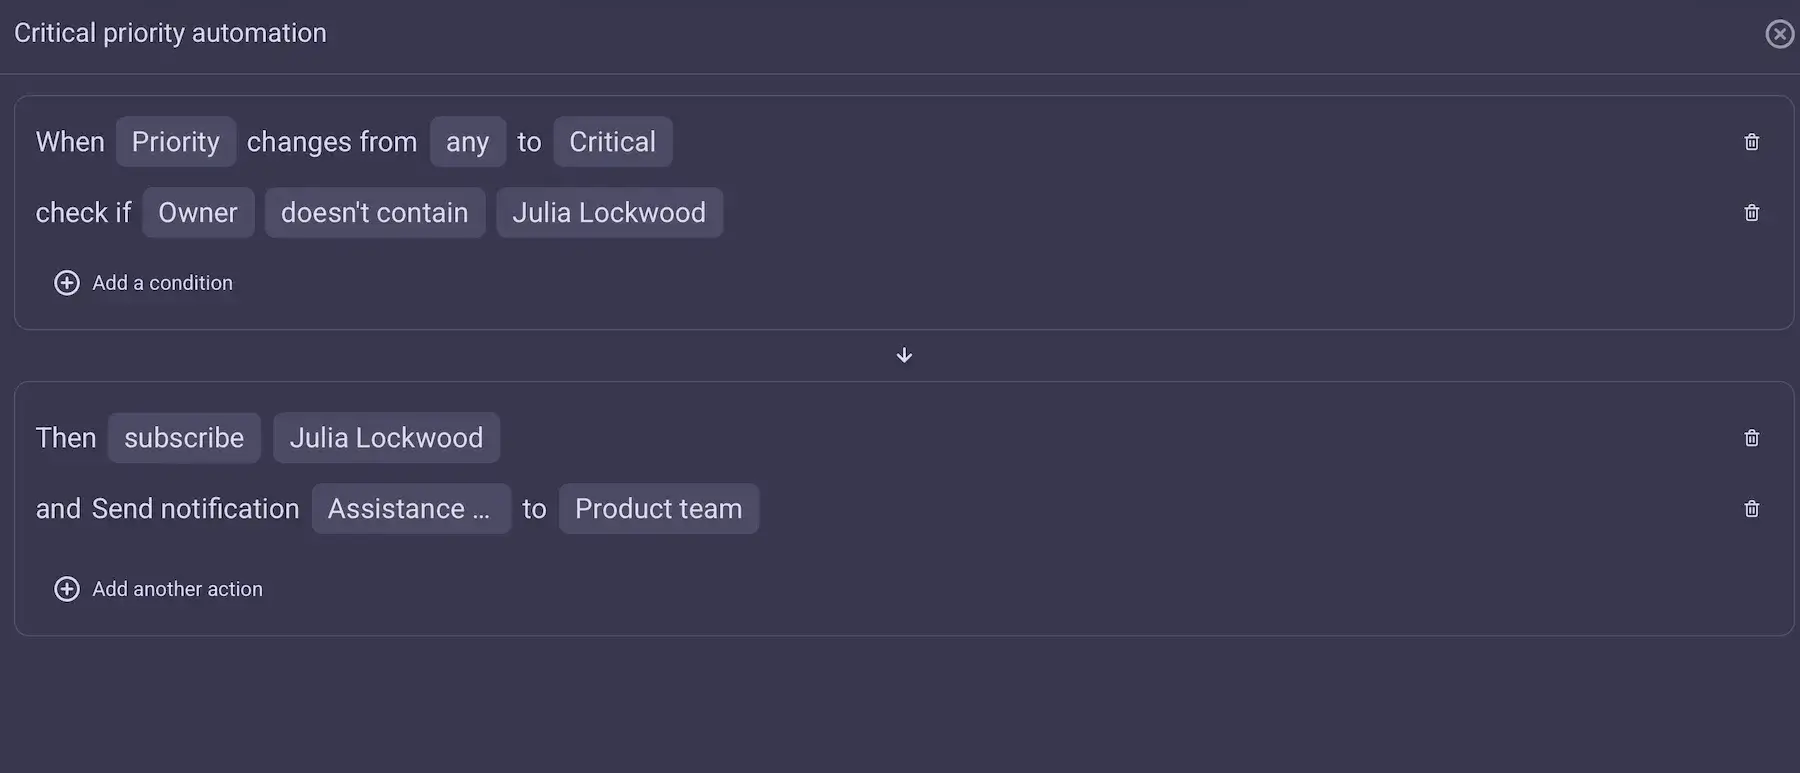
Task: Click the plus icon beside Add a condition
Action: (x=66, y=283)
